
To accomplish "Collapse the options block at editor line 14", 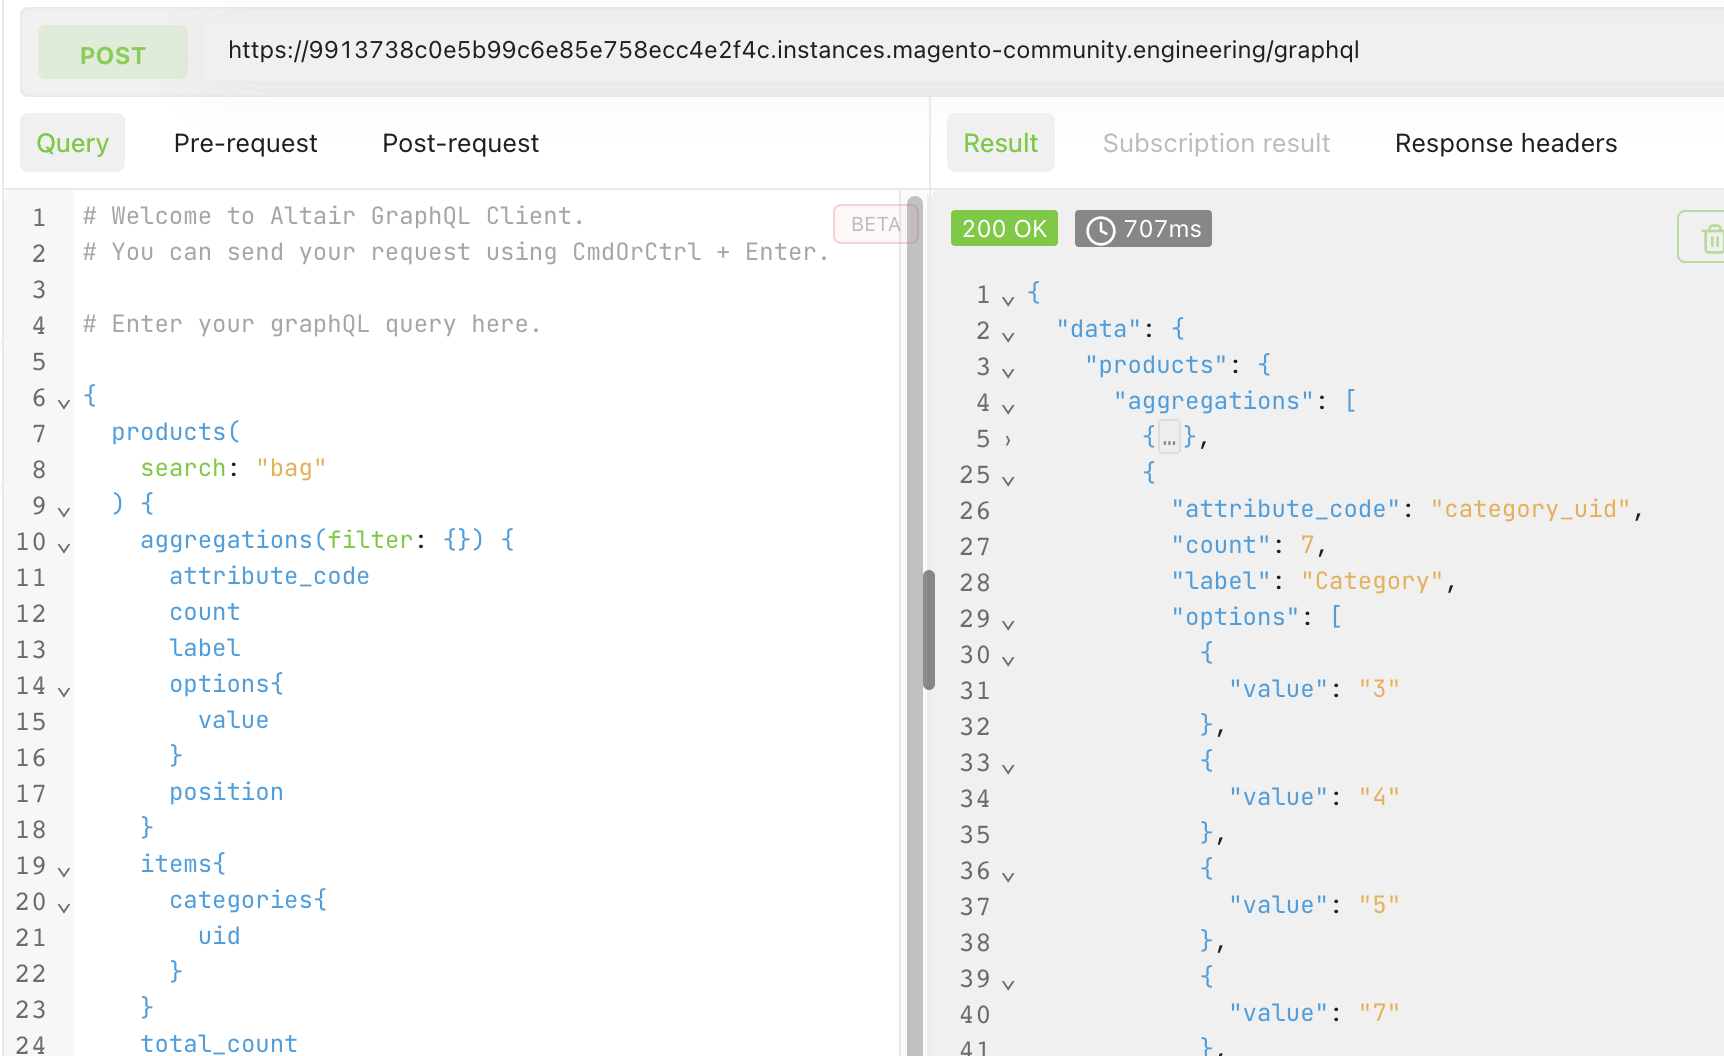I will [x=63, y=690].
